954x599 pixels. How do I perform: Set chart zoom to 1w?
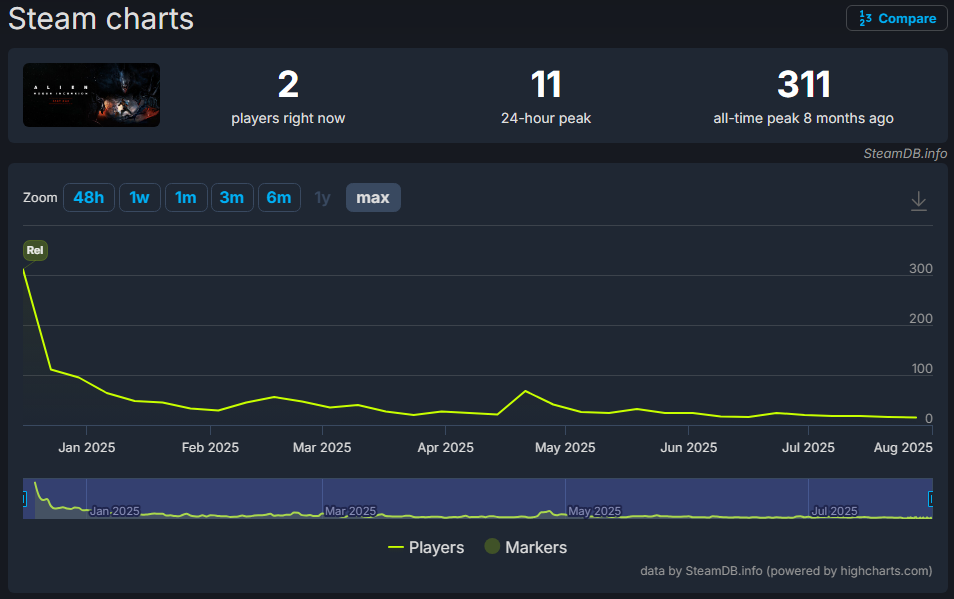click(139, 198)
